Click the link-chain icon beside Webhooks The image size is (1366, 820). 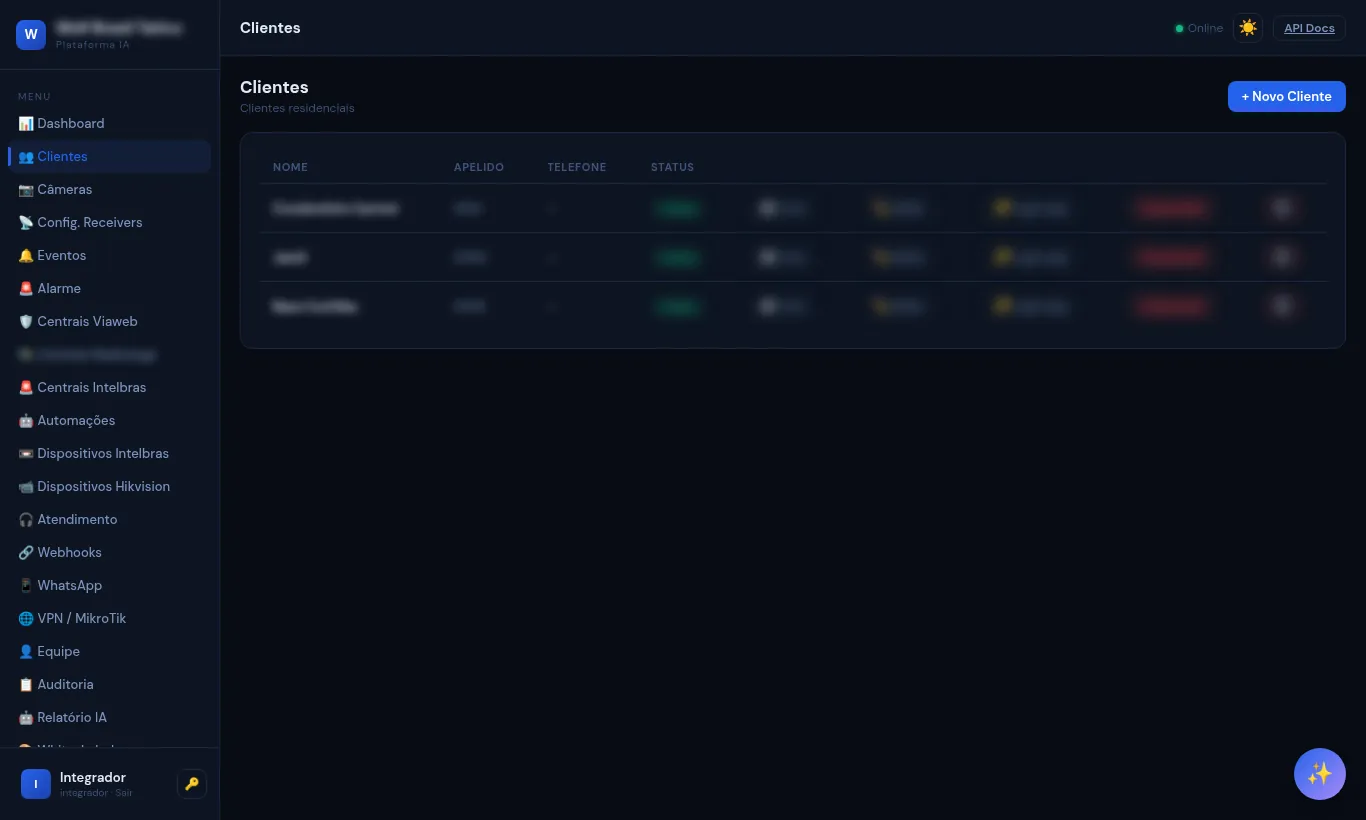point(26,552)
